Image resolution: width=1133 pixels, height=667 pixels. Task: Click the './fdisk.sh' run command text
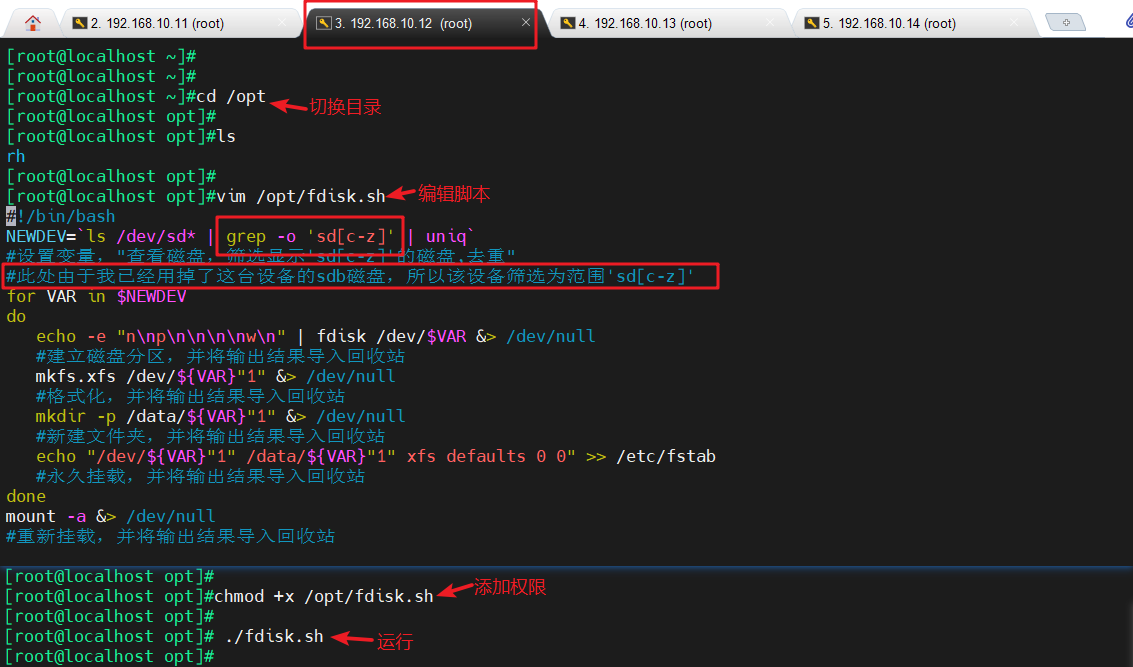[274, 636]
